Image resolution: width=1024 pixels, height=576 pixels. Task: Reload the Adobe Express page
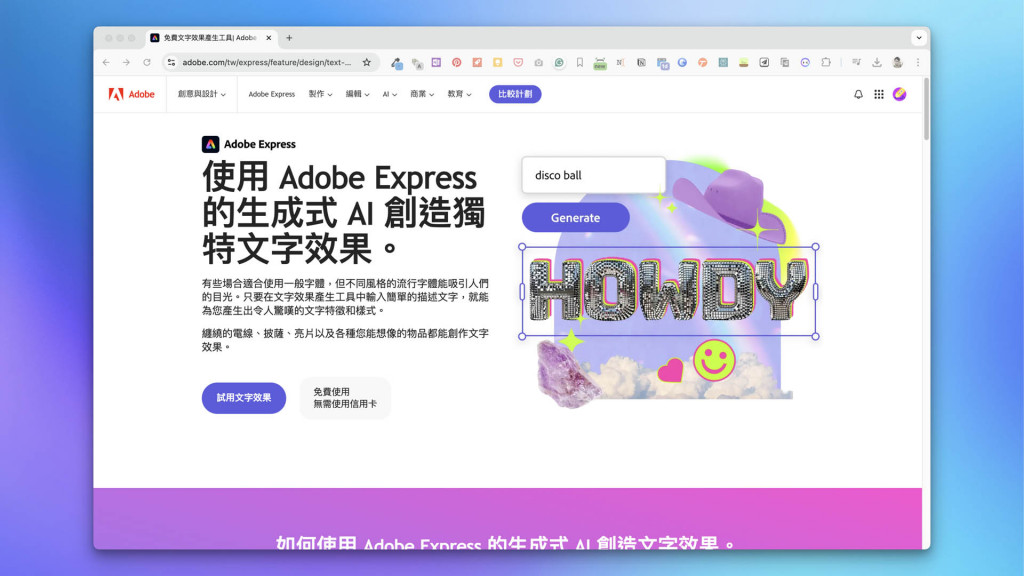pyautogui.click(x=147, y=63)
